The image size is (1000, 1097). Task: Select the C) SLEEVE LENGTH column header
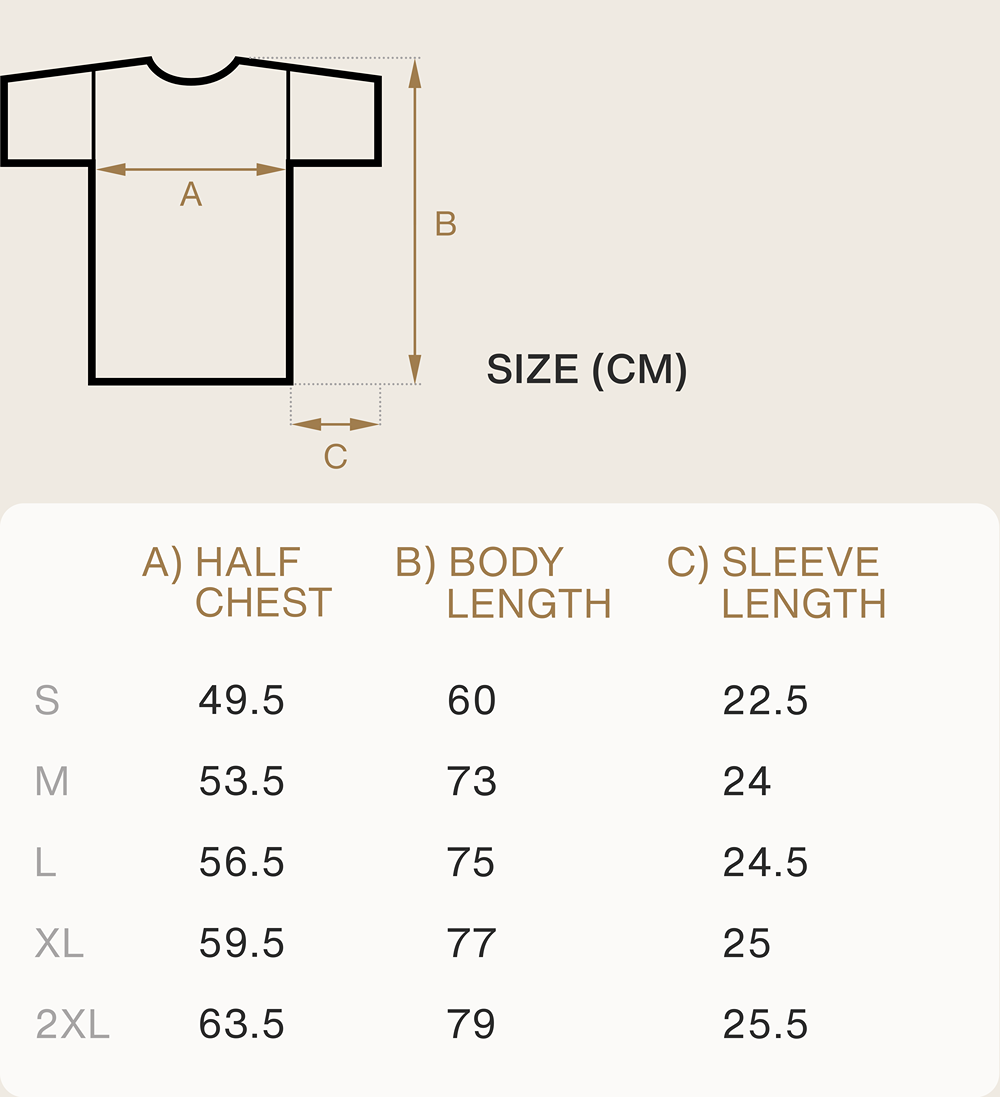coord(777,583)
